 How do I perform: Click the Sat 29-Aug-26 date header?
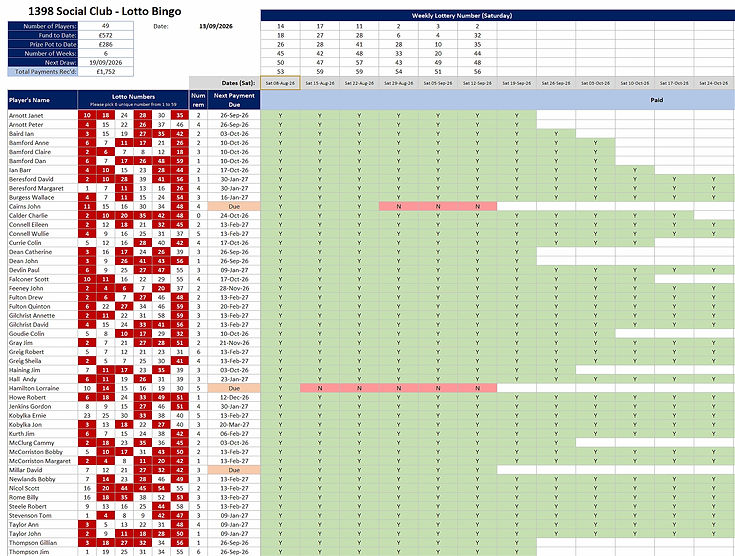point(398,83)
